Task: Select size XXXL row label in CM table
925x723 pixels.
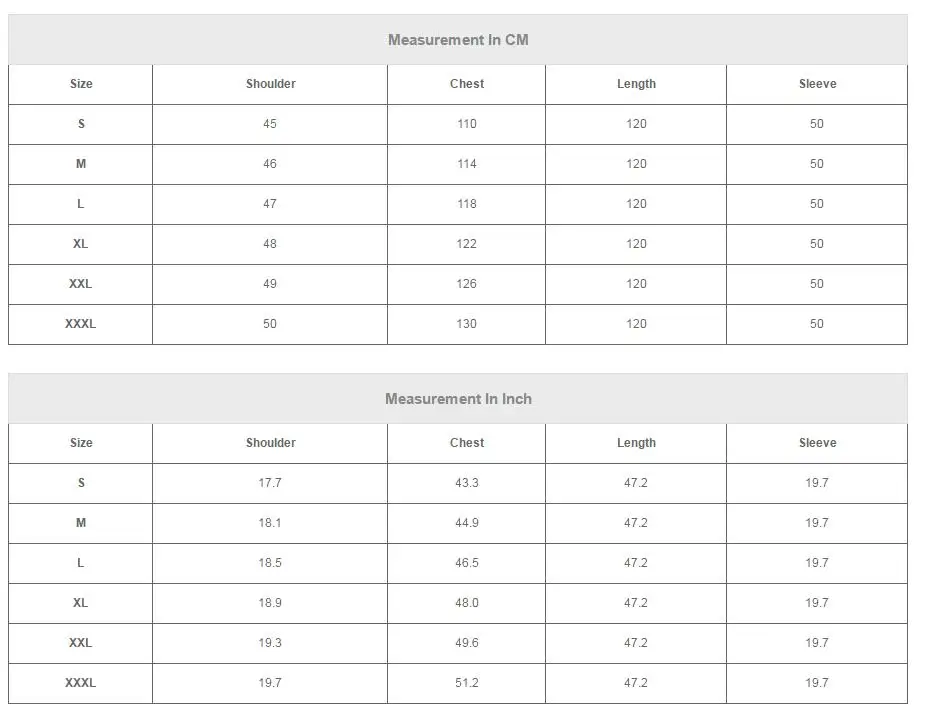Action: (80, 324)
